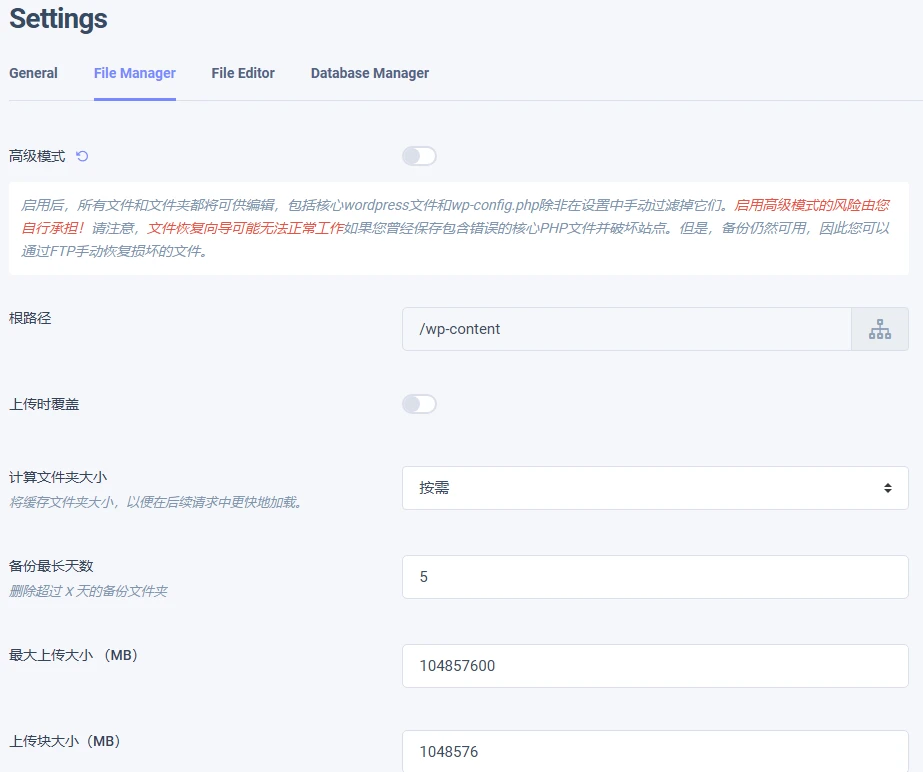The image size is (923, 772).
Task: Enable the 高级模式 toggle switch
Action: [419, 156]
